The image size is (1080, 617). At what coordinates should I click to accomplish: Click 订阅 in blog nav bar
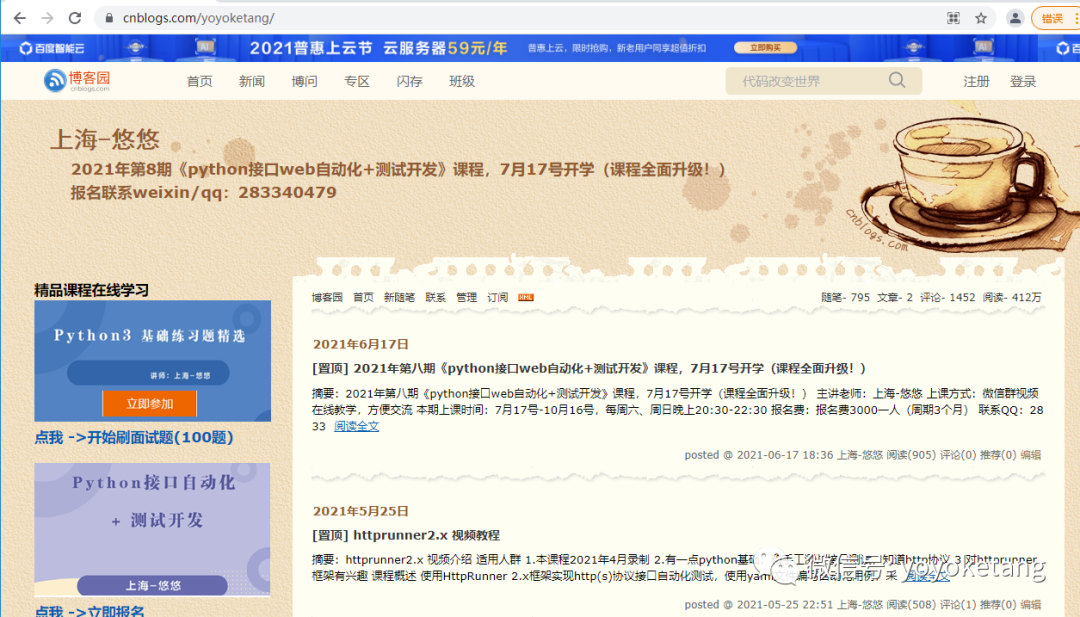pyautogui.click(x=497, y=297)
